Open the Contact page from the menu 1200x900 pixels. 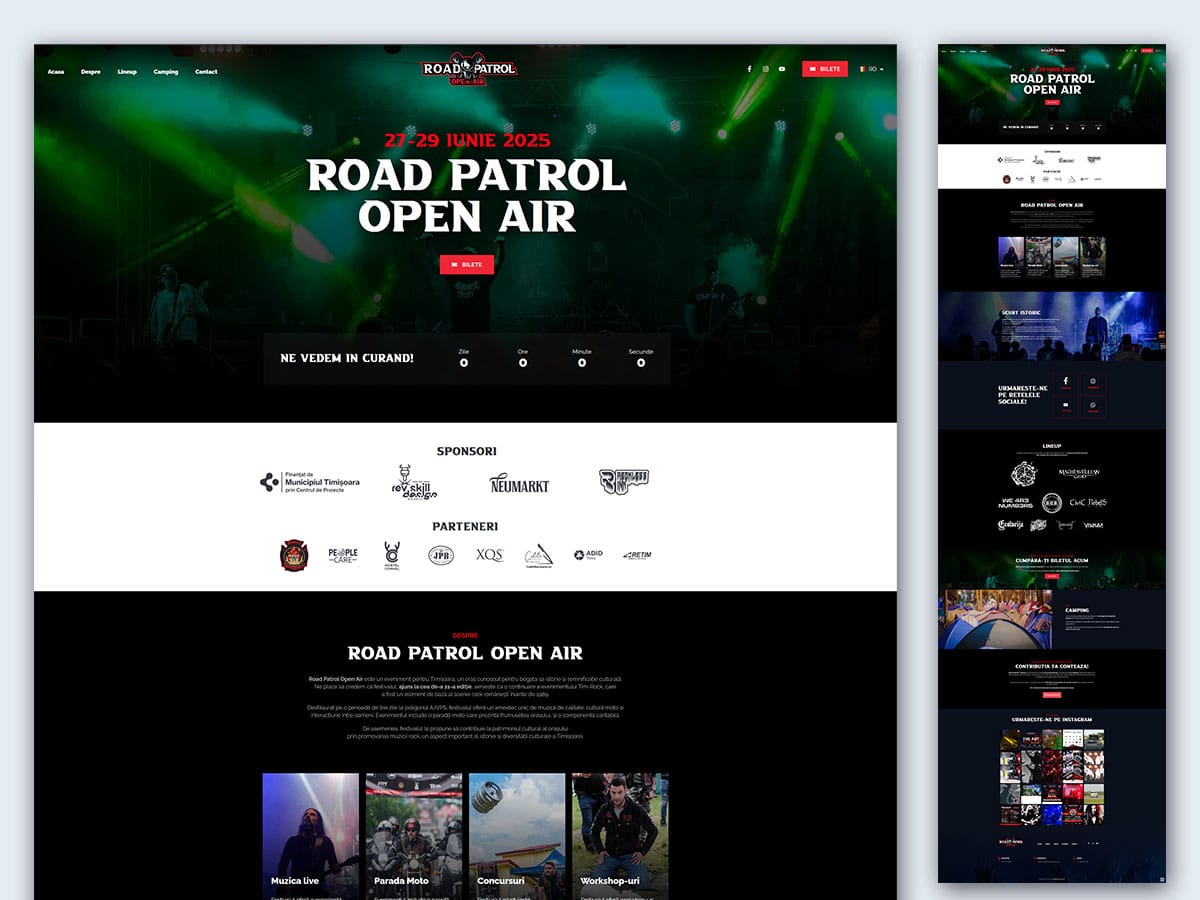(x=206, y=72)
